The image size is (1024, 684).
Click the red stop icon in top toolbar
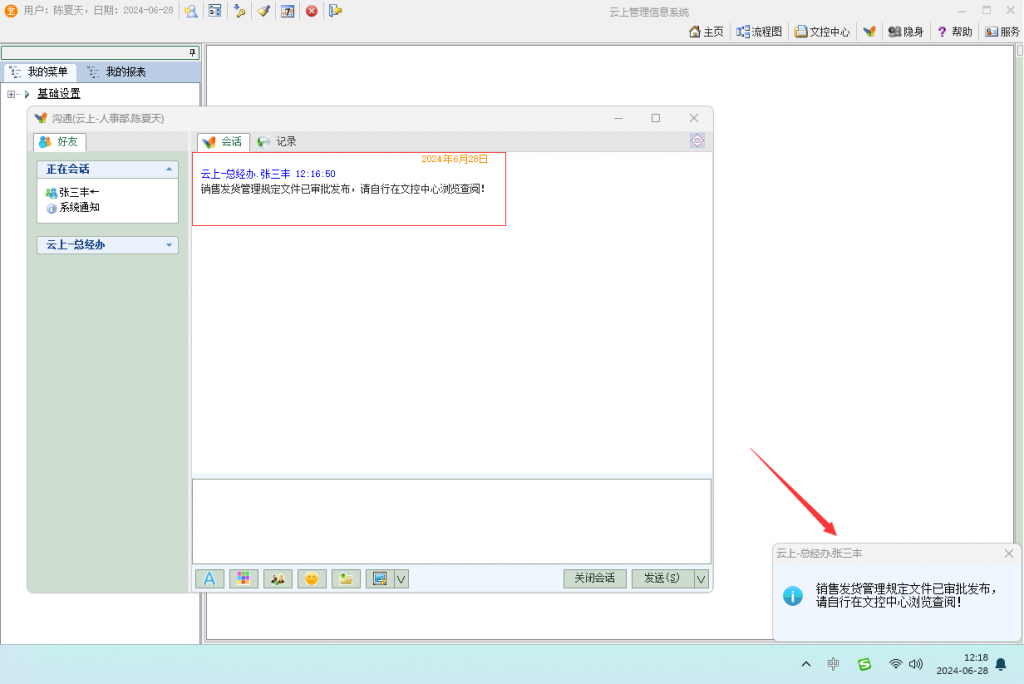(311, 11)
